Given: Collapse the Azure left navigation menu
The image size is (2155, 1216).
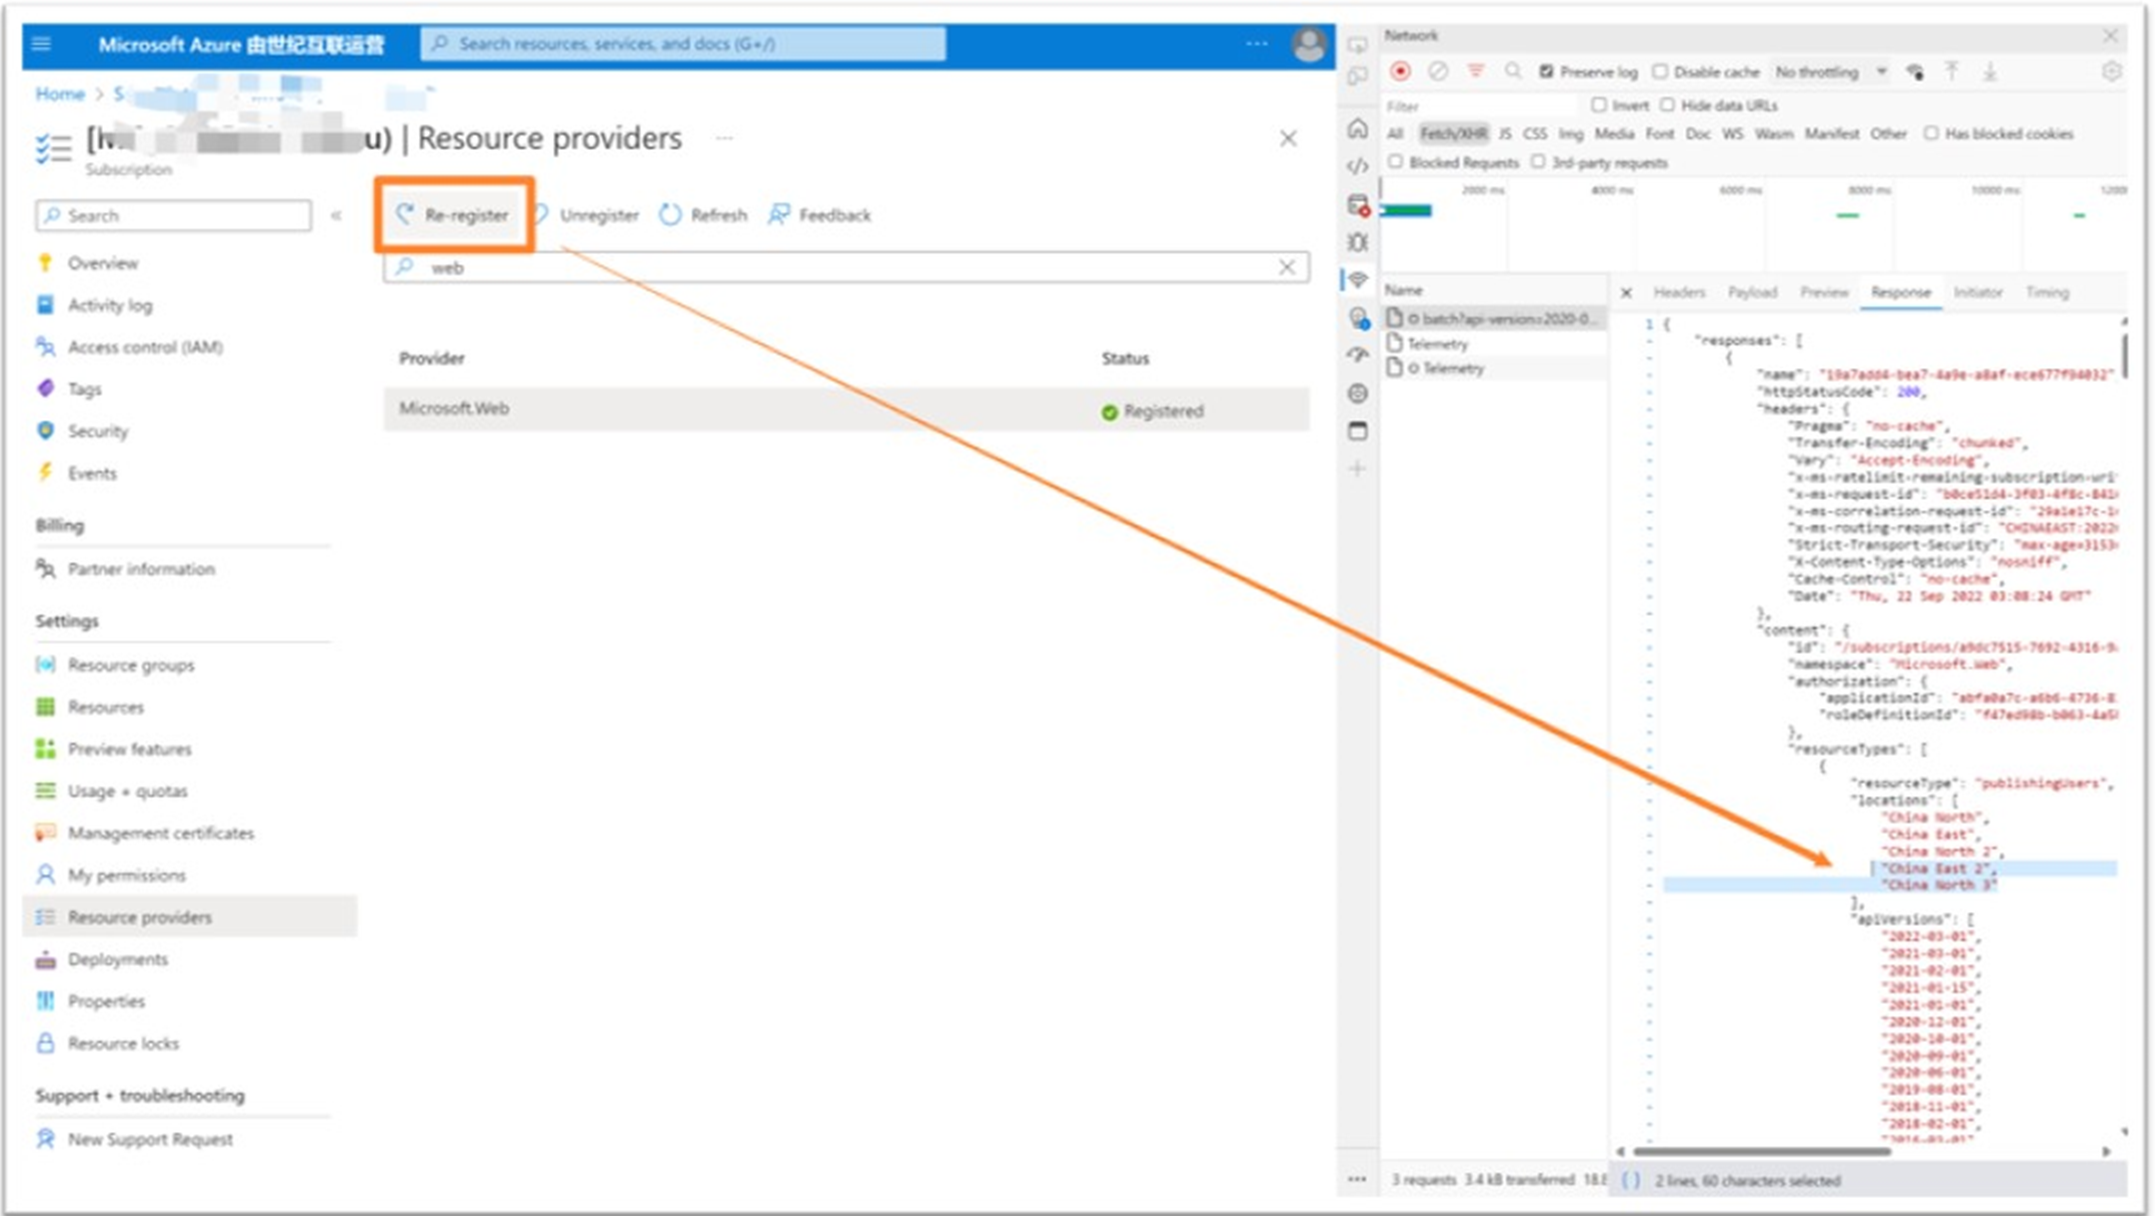Looking at the screenshot, I should (x=336, y=215).
